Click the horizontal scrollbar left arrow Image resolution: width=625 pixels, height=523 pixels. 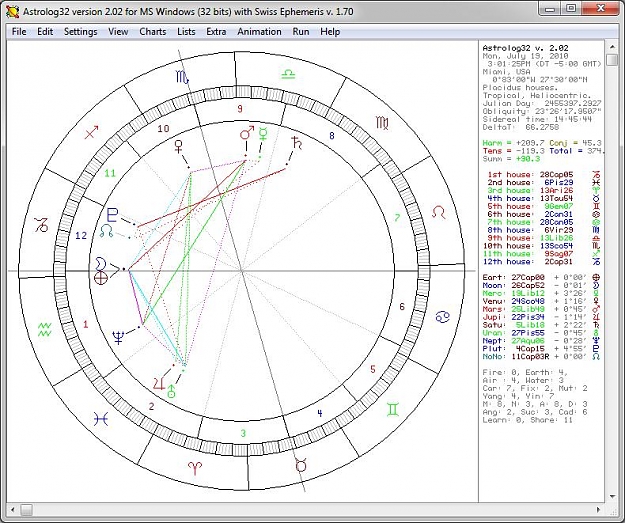pos(12,509)
